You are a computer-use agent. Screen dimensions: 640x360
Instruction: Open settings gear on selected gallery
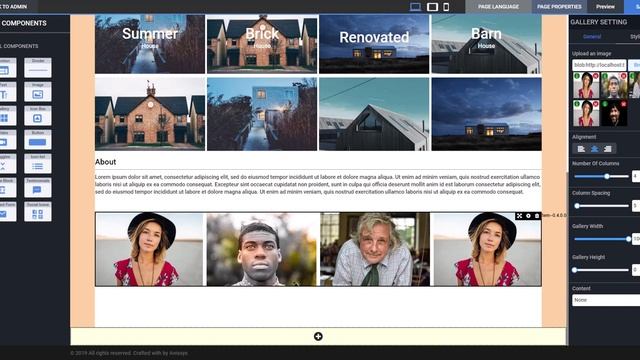[528, 216]
